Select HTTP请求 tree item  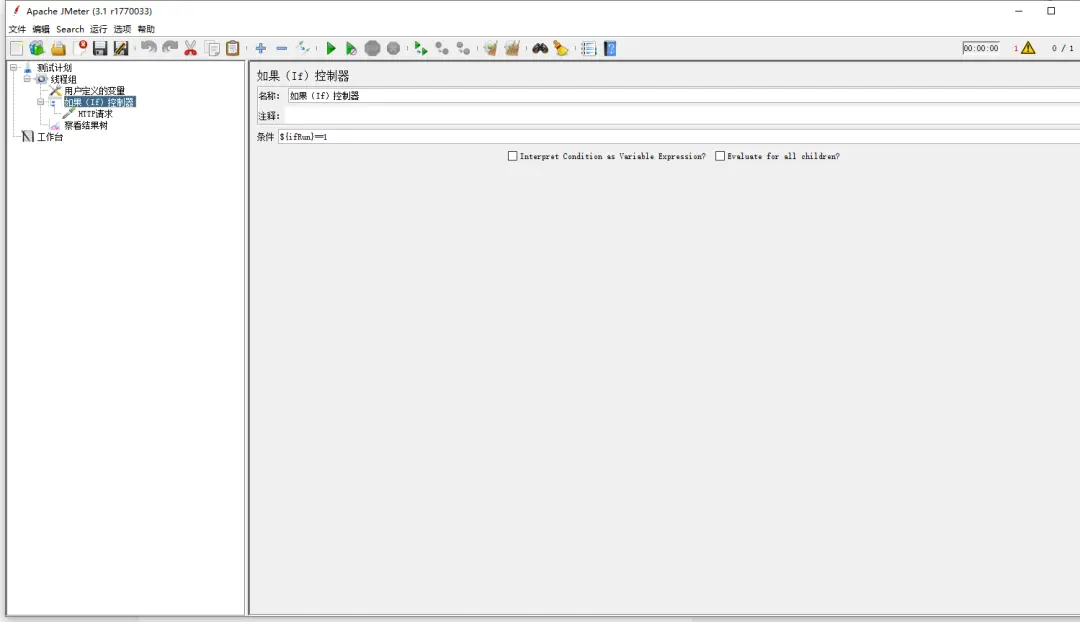(95, 114)
